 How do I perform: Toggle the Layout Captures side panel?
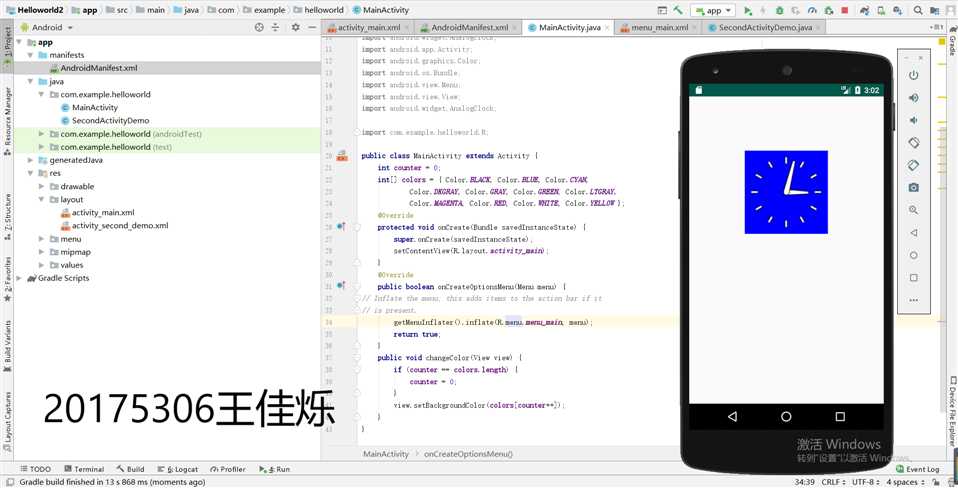(x=7, y=423)
